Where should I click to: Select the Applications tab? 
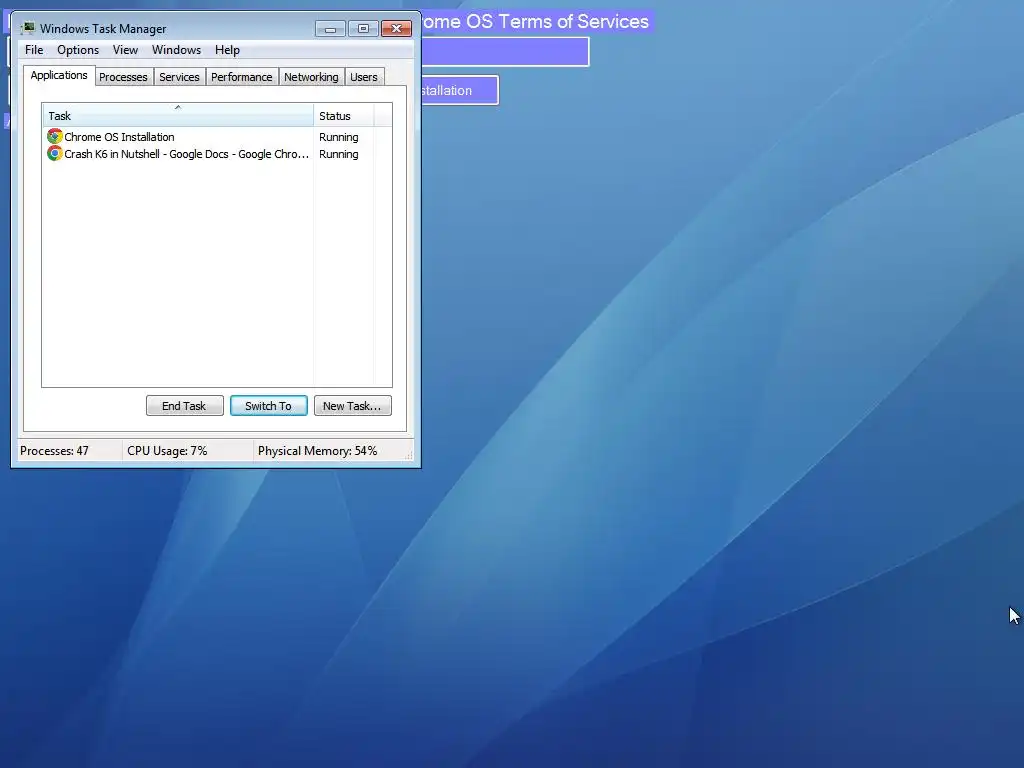(x=59, y=75)
